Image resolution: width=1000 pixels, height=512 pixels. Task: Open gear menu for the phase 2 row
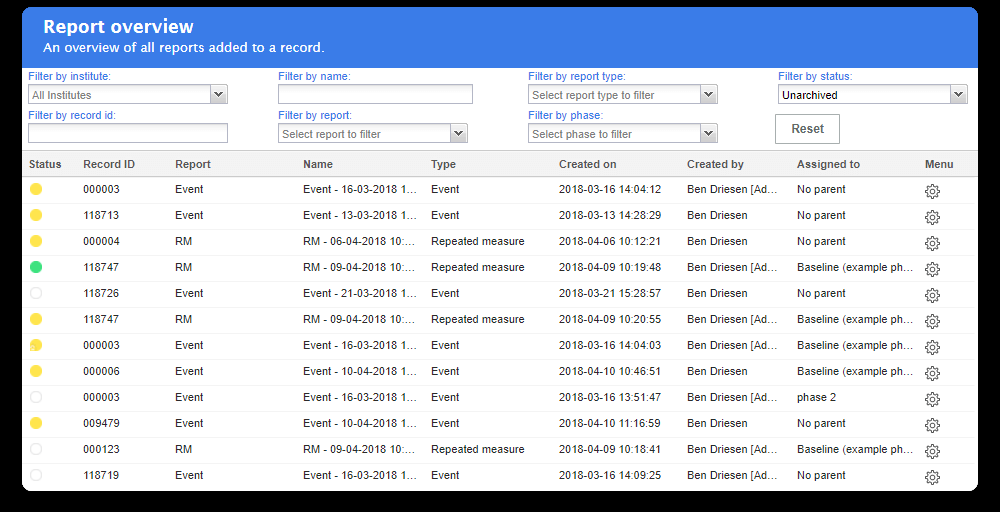point(932,399)
